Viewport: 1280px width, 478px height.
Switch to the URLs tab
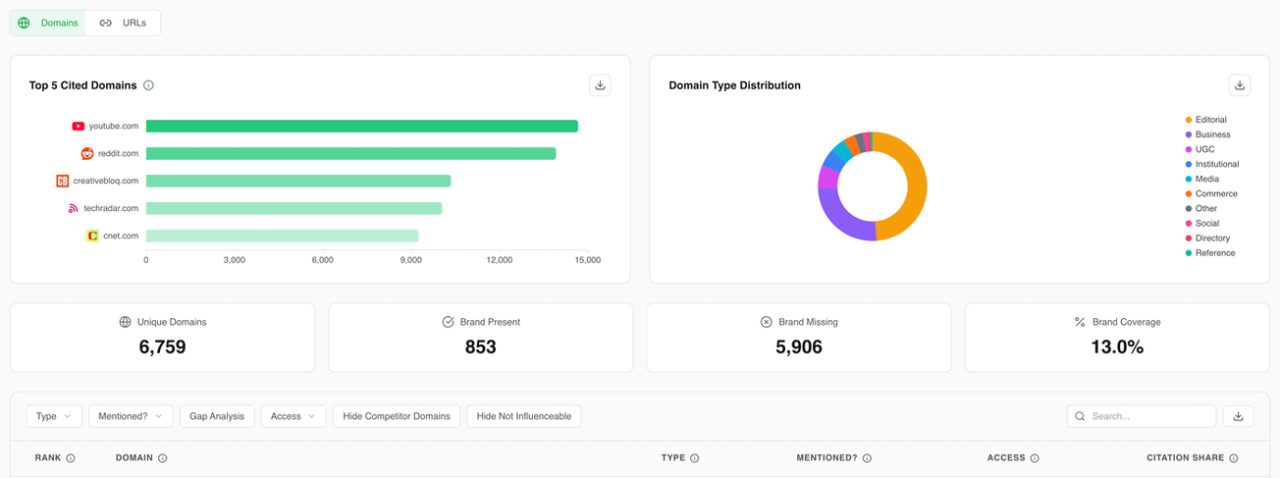(123, 23)
